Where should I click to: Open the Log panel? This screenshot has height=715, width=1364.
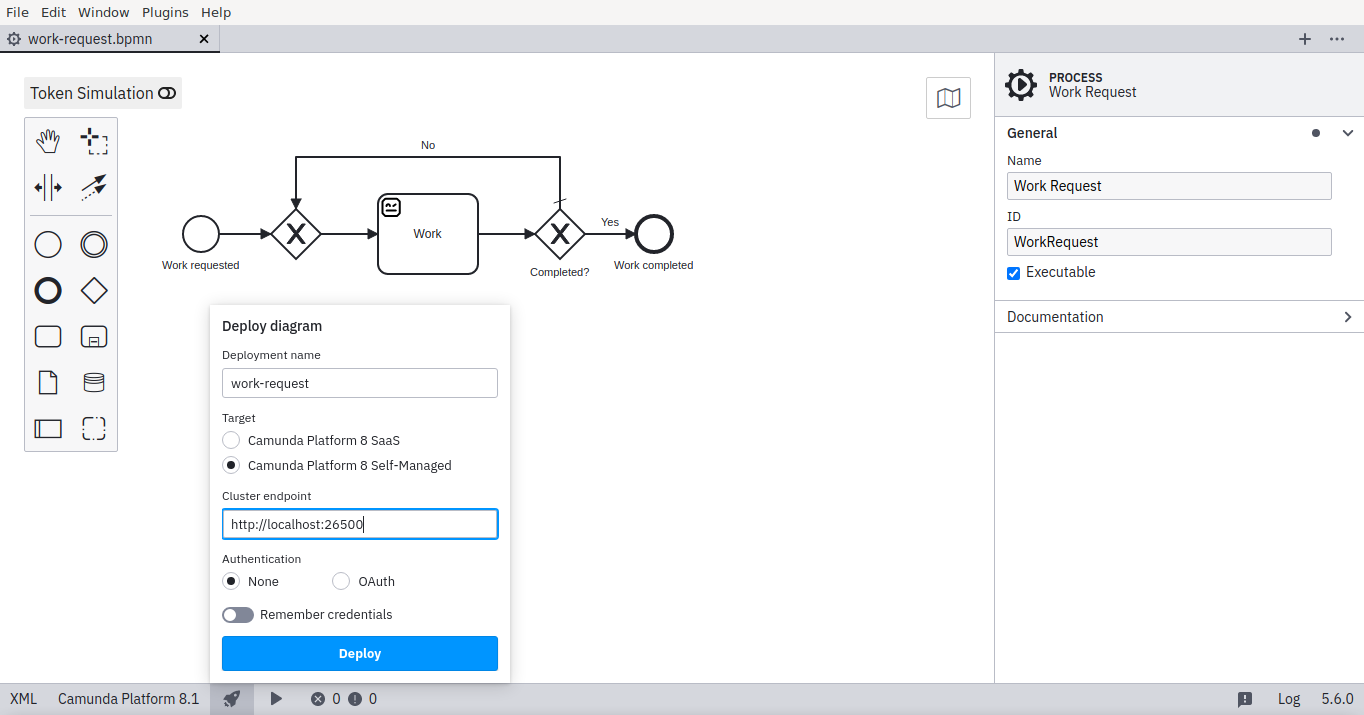pyautogui.click(x=1289, y=699)
